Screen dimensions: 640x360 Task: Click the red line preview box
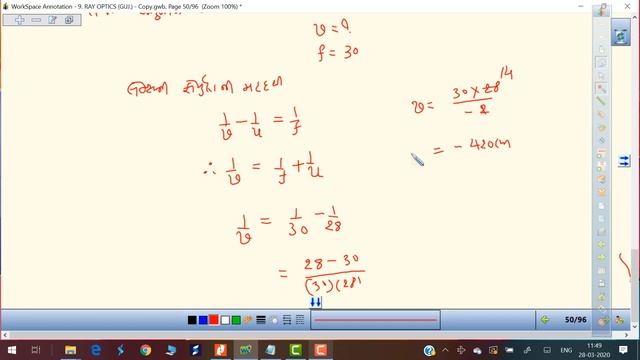[x=375, y=320]
